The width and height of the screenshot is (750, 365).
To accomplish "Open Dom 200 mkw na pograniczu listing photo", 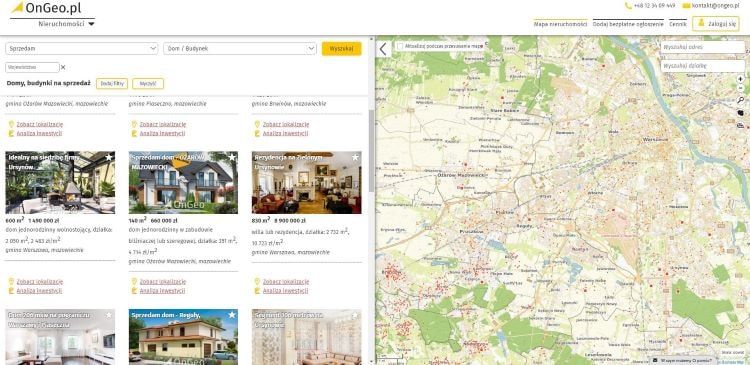I will point(60,337).
